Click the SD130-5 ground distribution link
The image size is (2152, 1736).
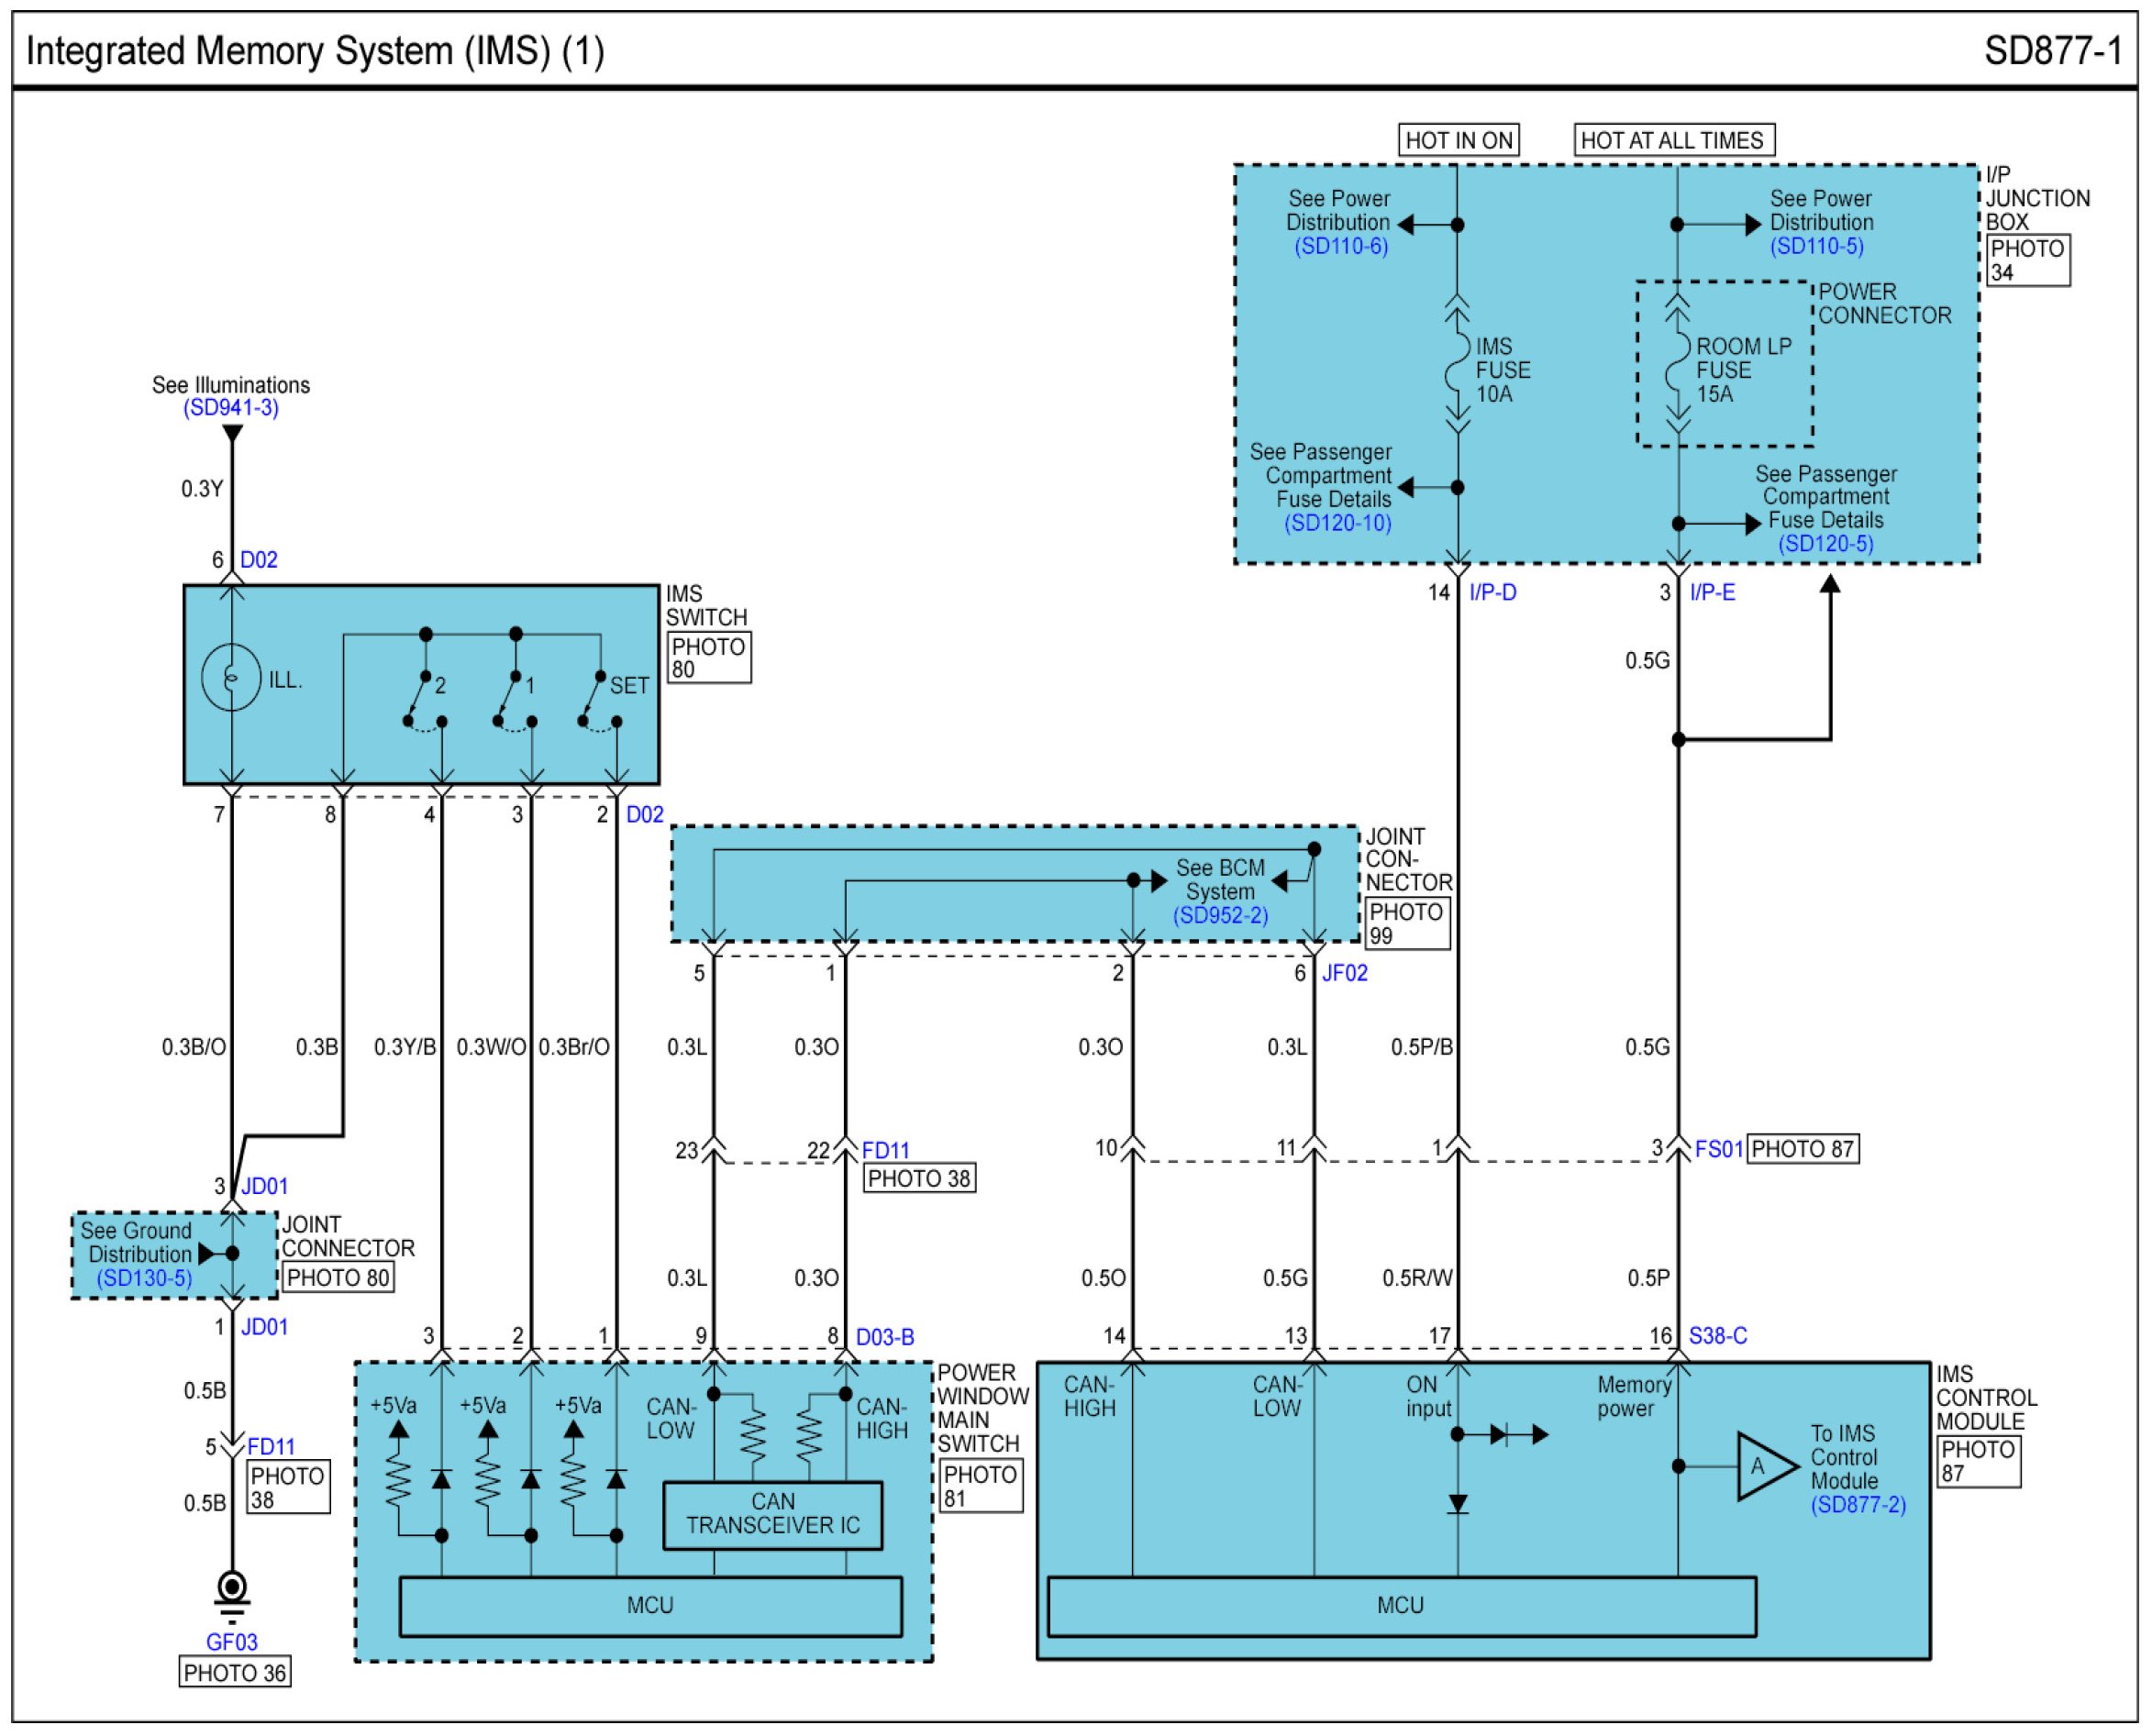coord(144,1278)
